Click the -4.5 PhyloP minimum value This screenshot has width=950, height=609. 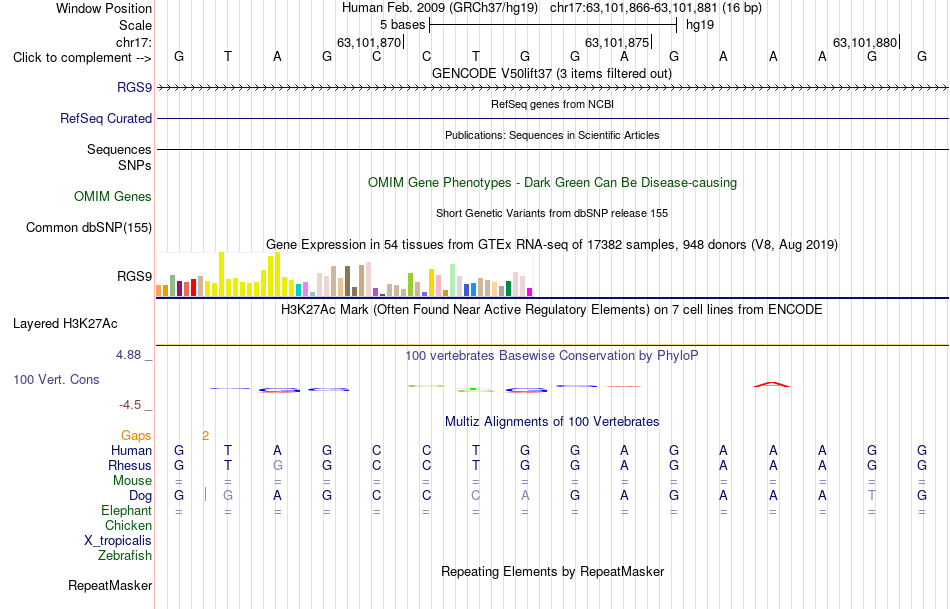point(130,405)
